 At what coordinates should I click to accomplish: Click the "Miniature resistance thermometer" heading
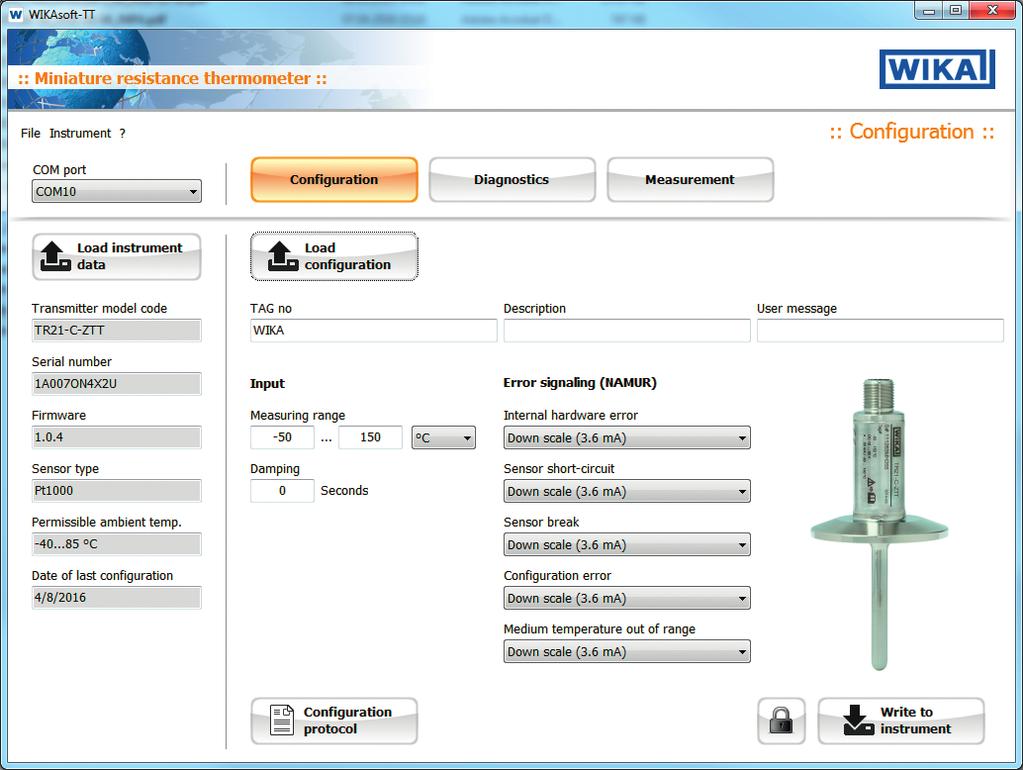coord(172,78)
